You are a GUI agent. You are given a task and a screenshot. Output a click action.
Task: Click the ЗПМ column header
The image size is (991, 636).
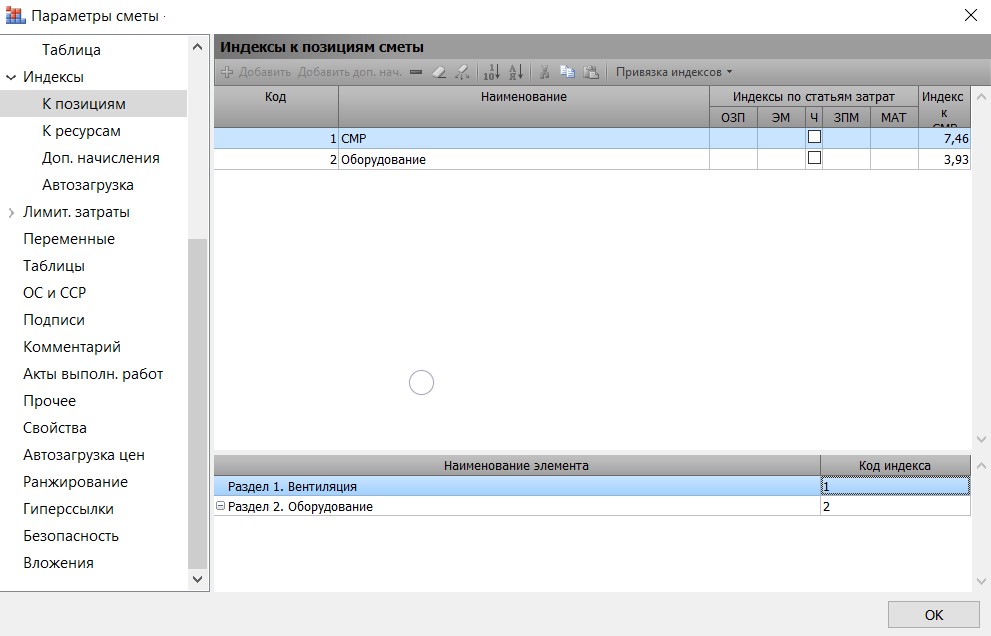tap(846, 118)
